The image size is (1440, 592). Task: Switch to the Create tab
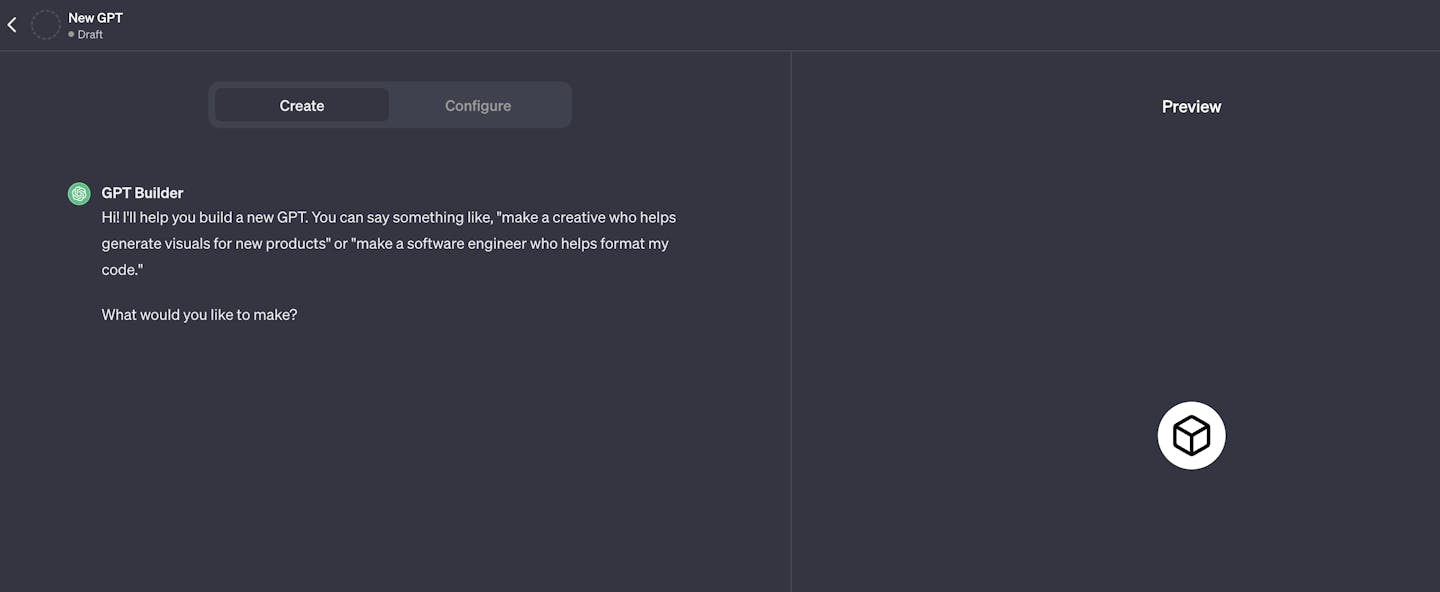[302, 105]
